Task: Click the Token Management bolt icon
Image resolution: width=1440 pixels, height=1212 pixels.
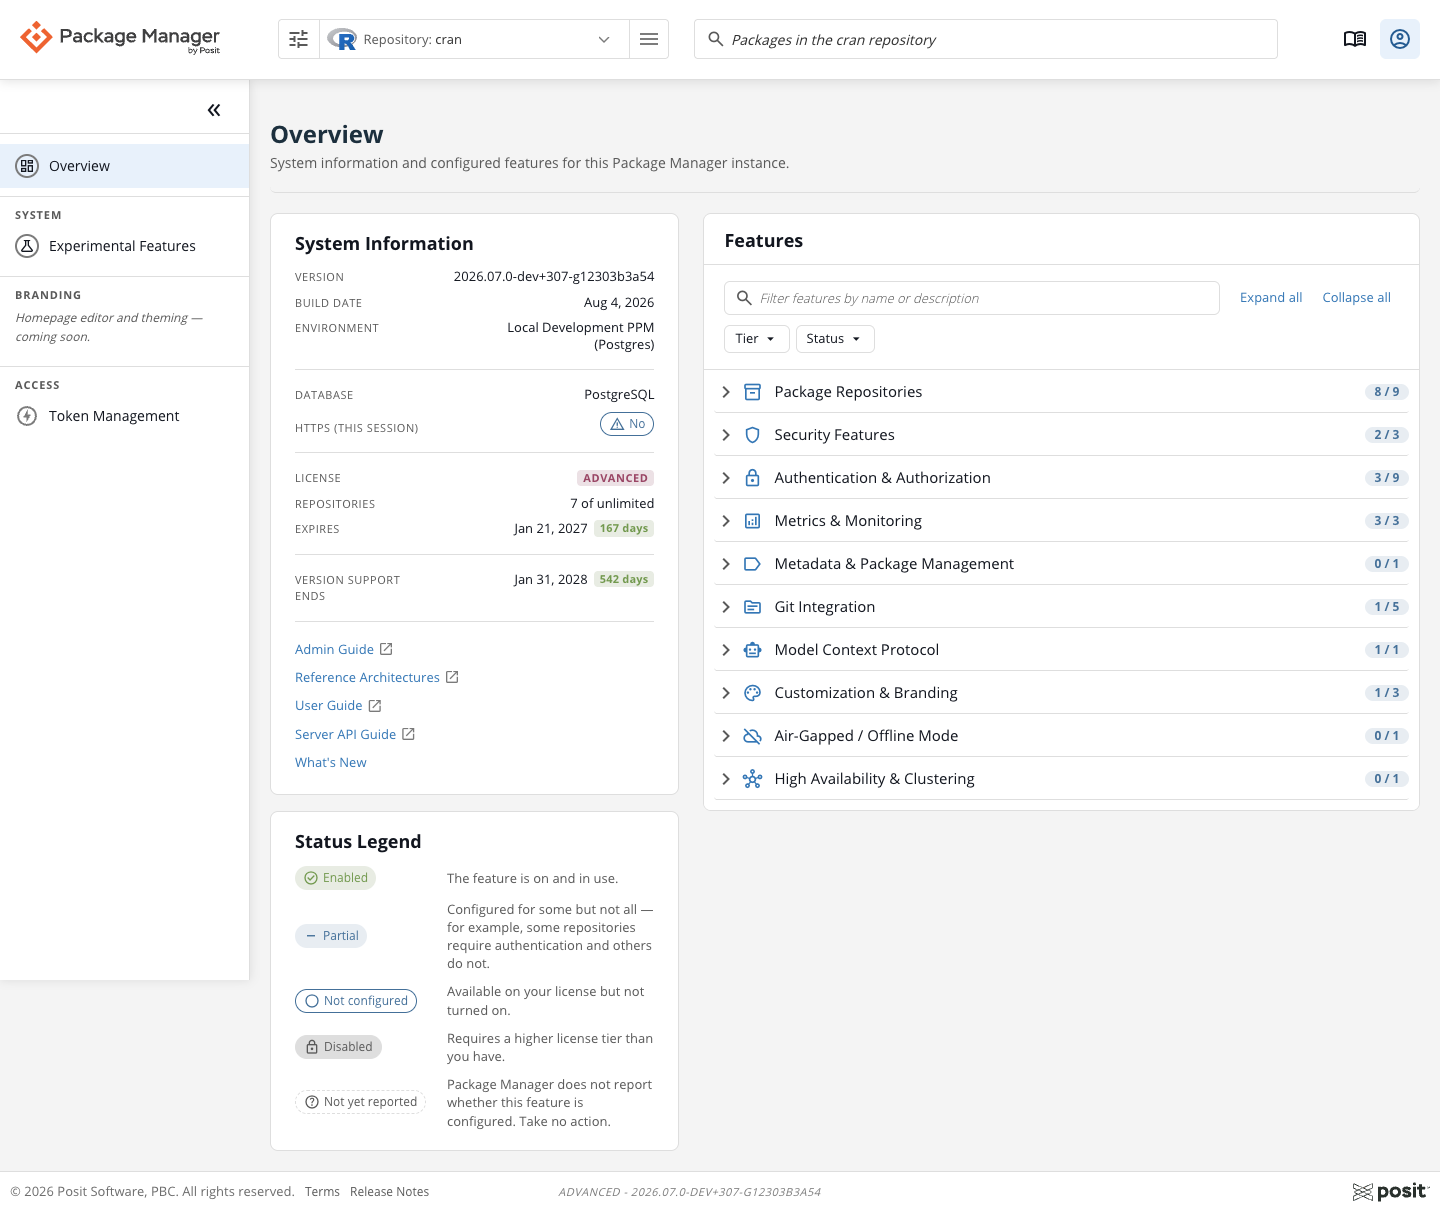Action: coord(27,416)
